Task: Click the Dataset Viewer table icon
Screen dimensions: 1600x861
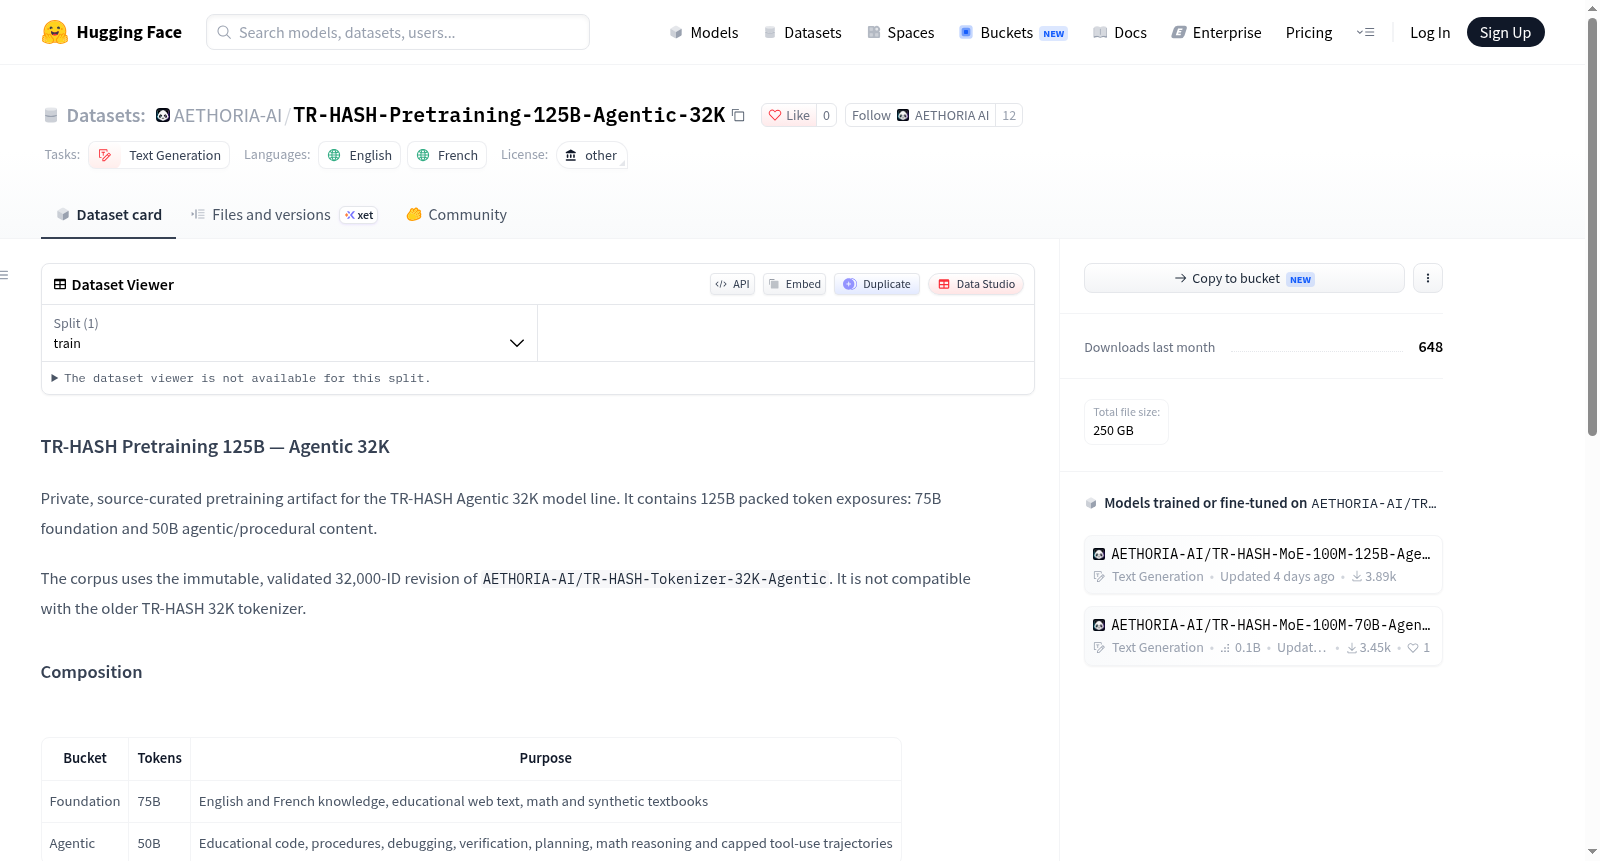Action: 60,284
